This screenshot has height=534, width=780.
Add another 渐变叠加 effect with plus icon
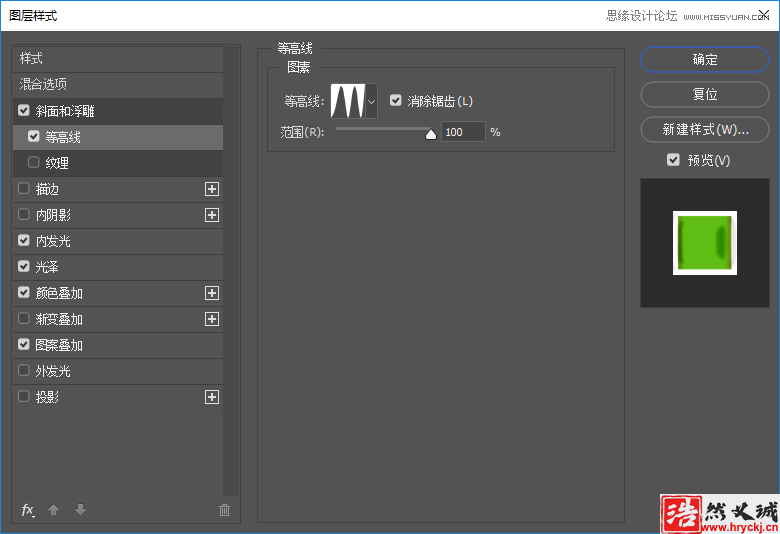212,319
